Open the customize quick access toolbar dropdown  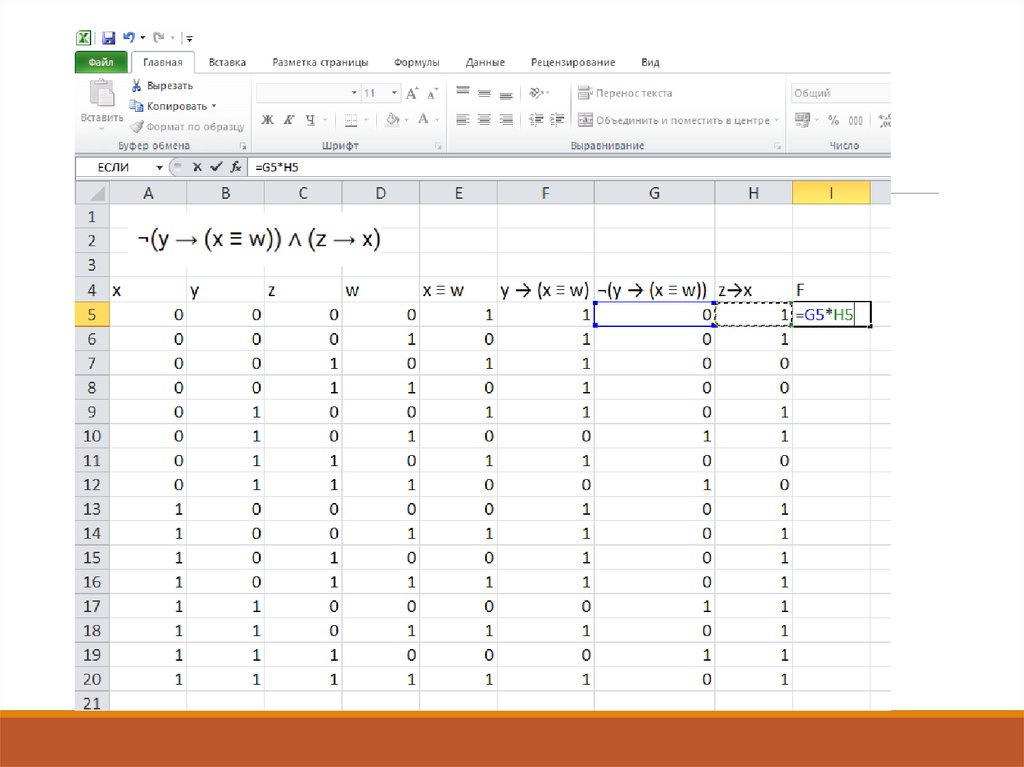click(x=189, y=39)
